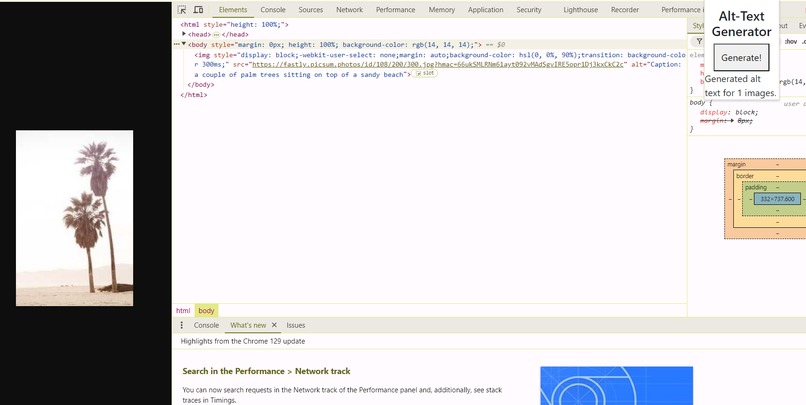Viewport: 806px width, 405px height.
Task: Click the Generate! button
Action: tap(741, 58)
